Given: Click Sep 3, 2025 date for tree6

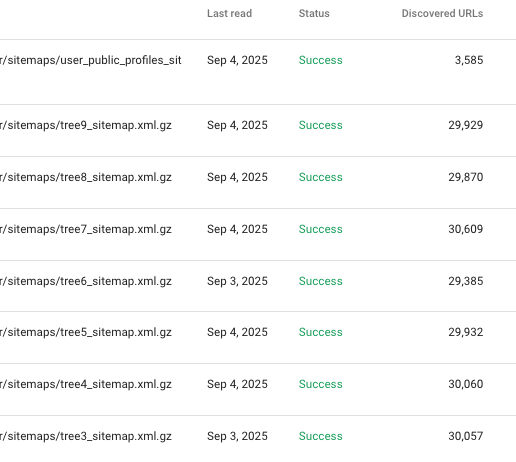Looking at the screenshot, I should tap(237, 281).
